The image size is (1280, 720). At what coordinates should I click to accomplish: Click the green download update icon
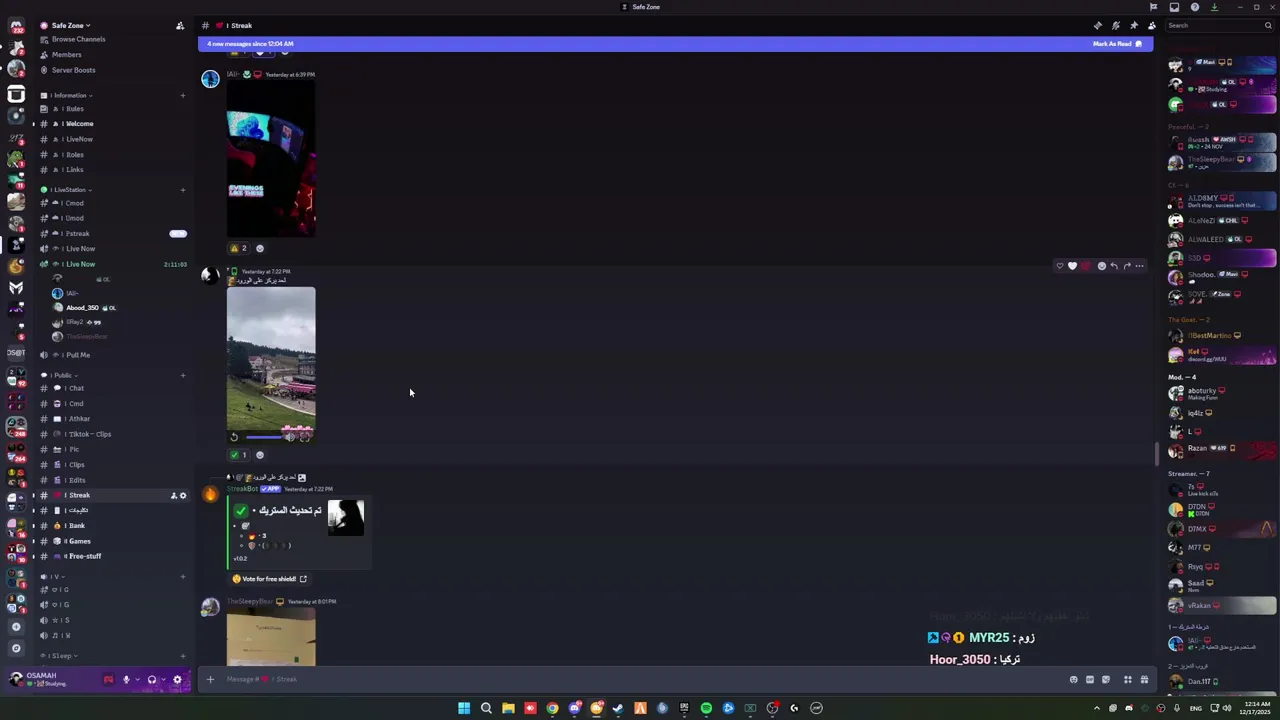[x=1214, y=7]
